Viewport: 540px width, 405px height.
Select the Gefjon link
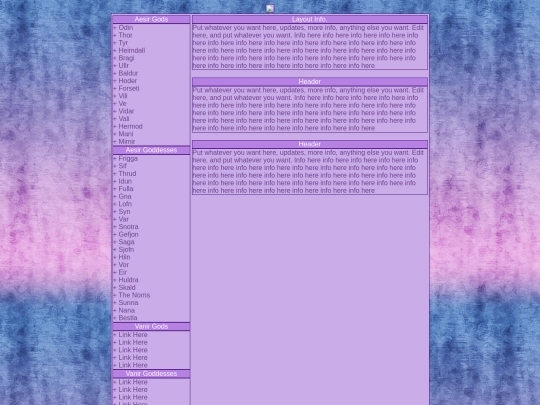click(x=128, y=234)
